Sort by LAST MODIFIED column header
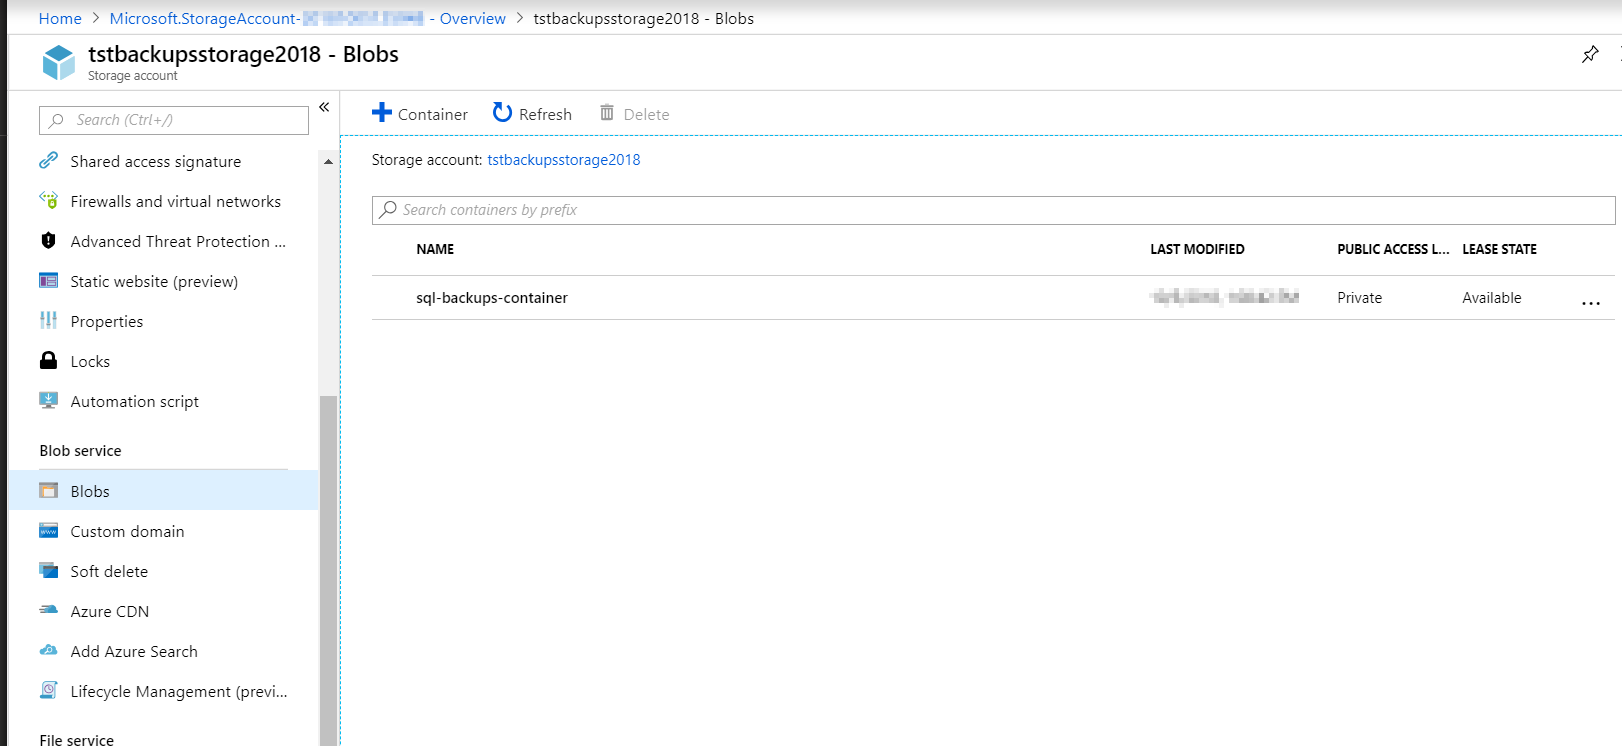Viewport: 1622px width, 746px height. 1197,249
